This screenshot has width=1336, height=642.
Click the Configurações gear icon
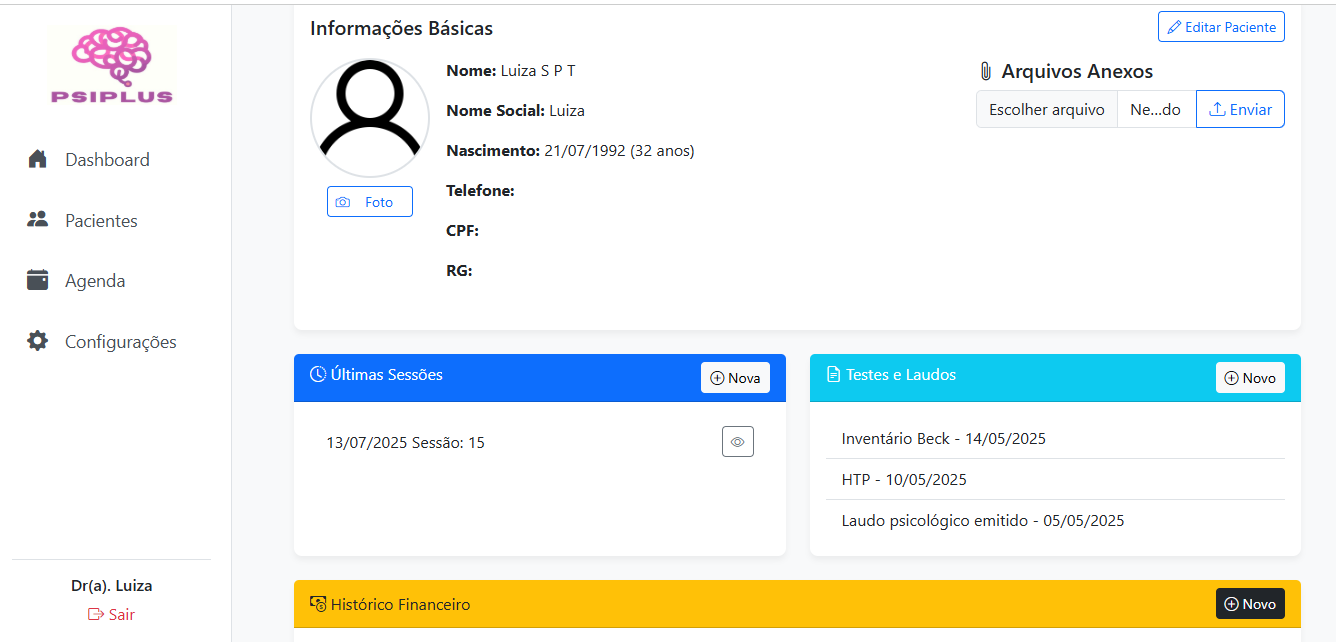tap(38, 341)
